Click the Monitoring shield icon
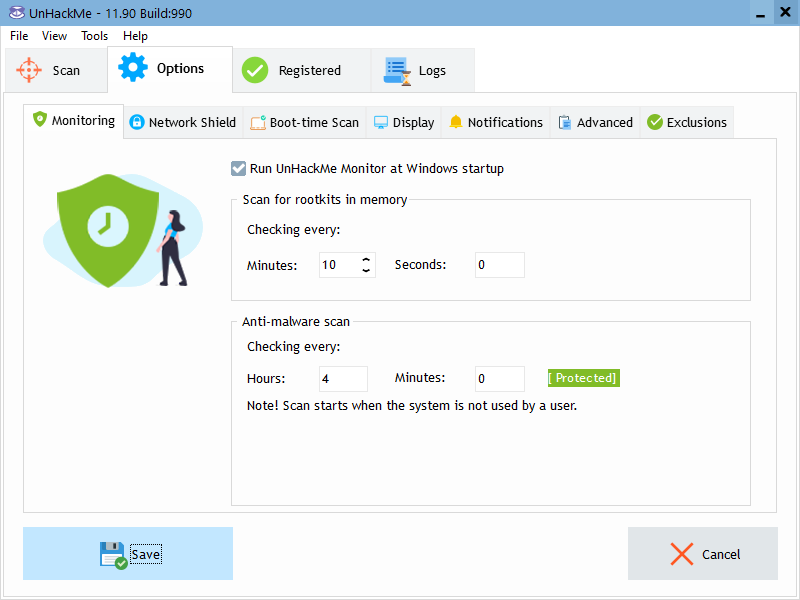The width and height of the screenshot is (800, 600). pyautogui.click(x=40, y=119)
